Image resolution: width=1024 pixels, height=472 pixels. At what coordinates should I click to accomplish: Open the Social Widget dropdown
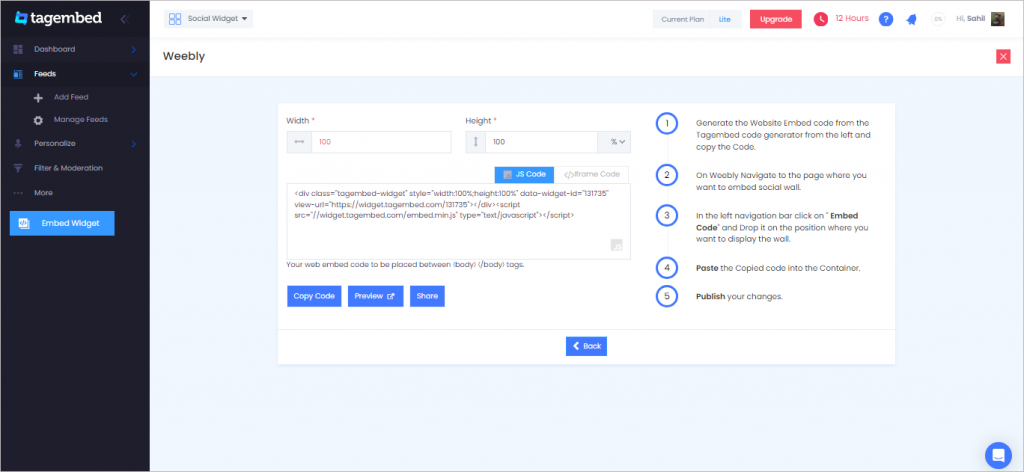click(208, 19)
